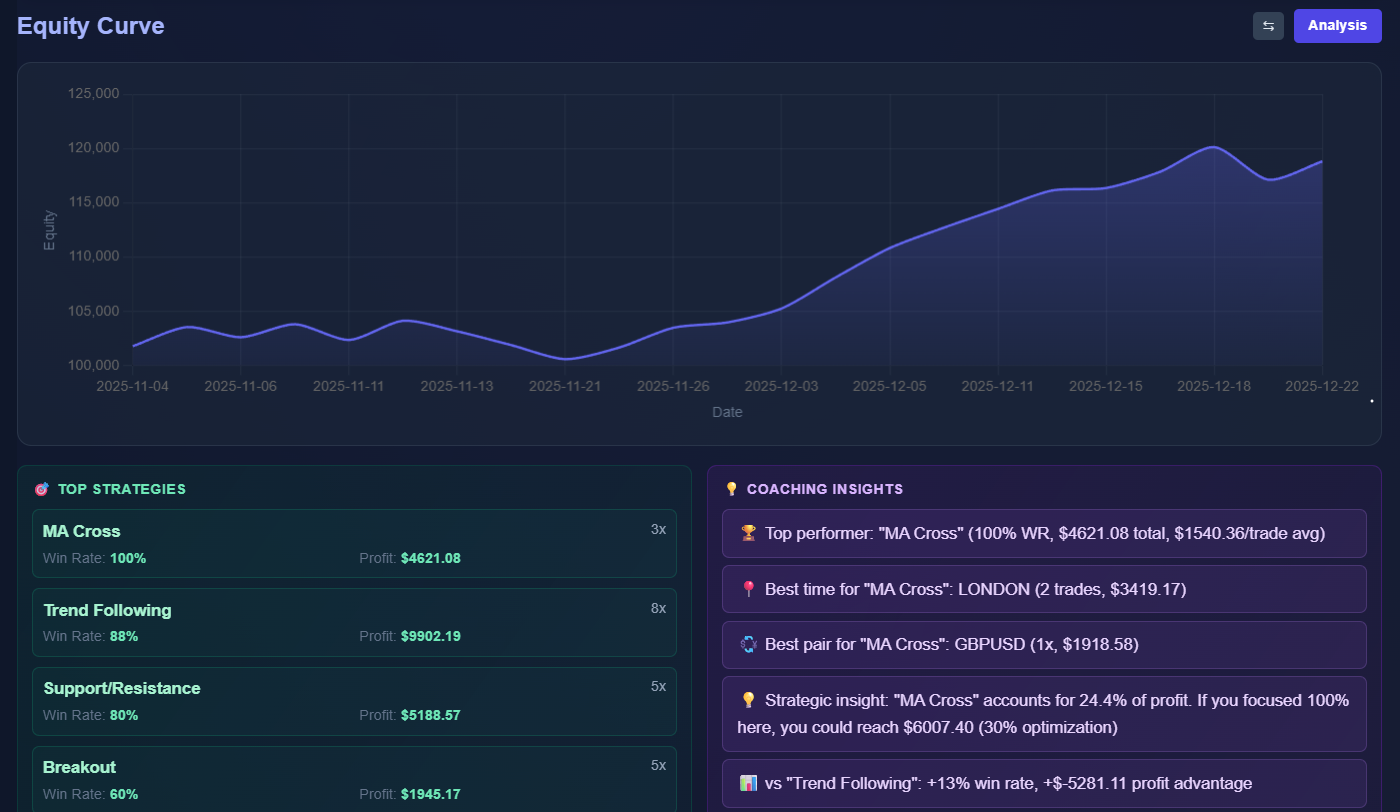Click the Top Strategies section header

tap(121, 490)
